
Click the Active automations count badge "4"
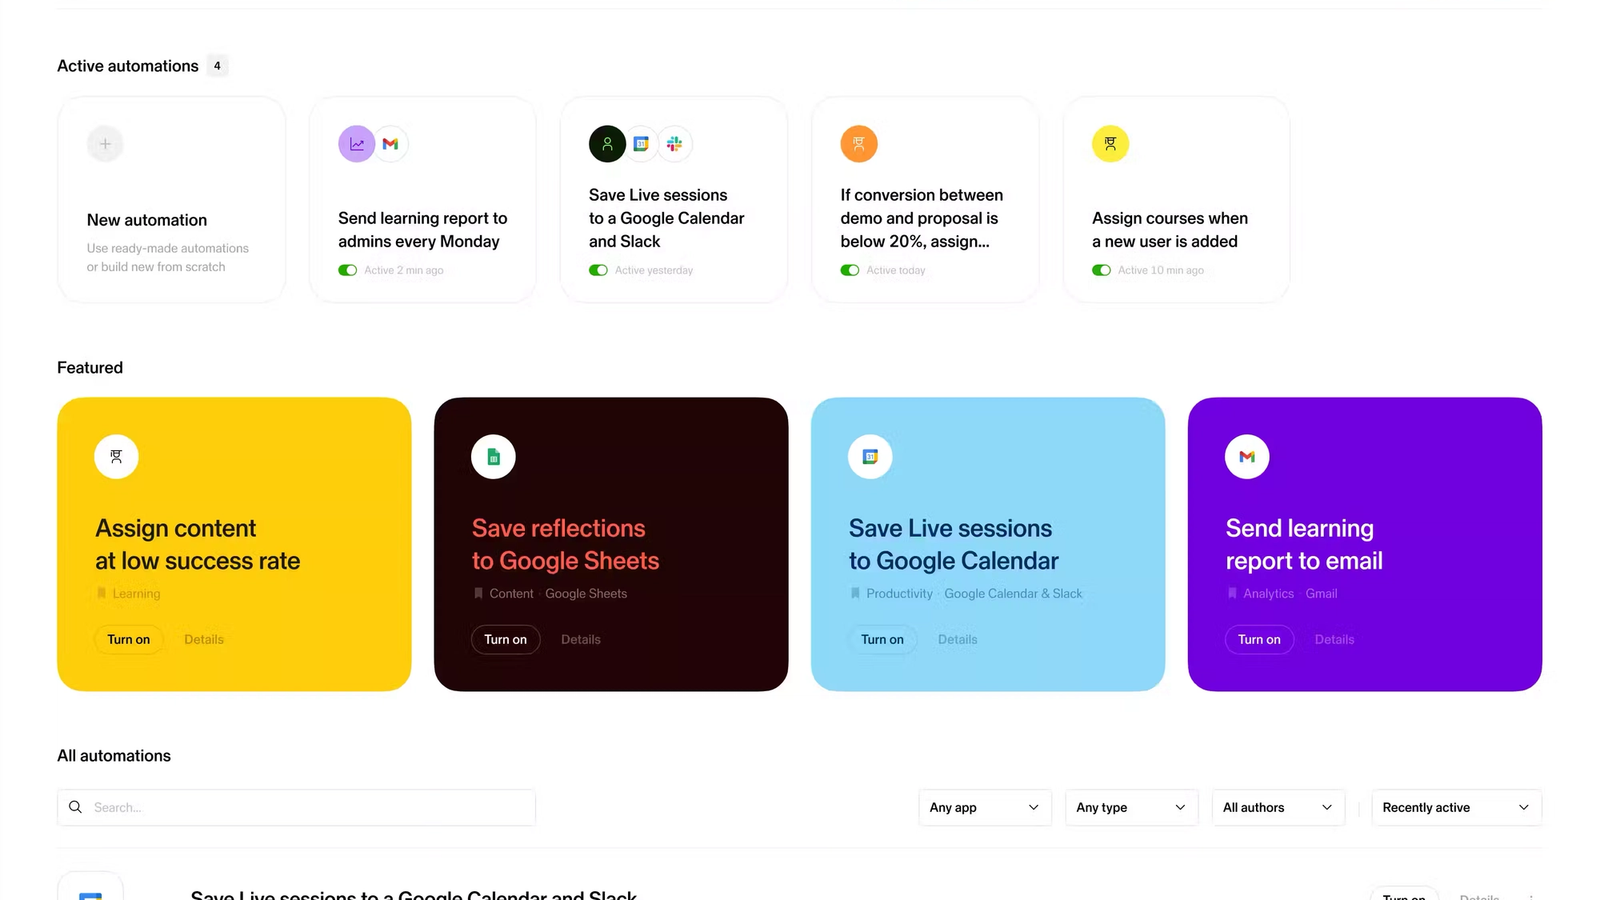point(217,66)
